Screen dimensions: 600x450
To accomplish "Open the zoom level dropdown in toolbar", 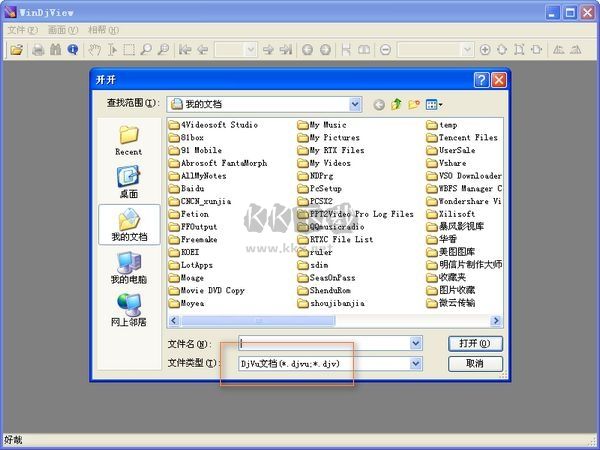I will click(x=467, y=50).
